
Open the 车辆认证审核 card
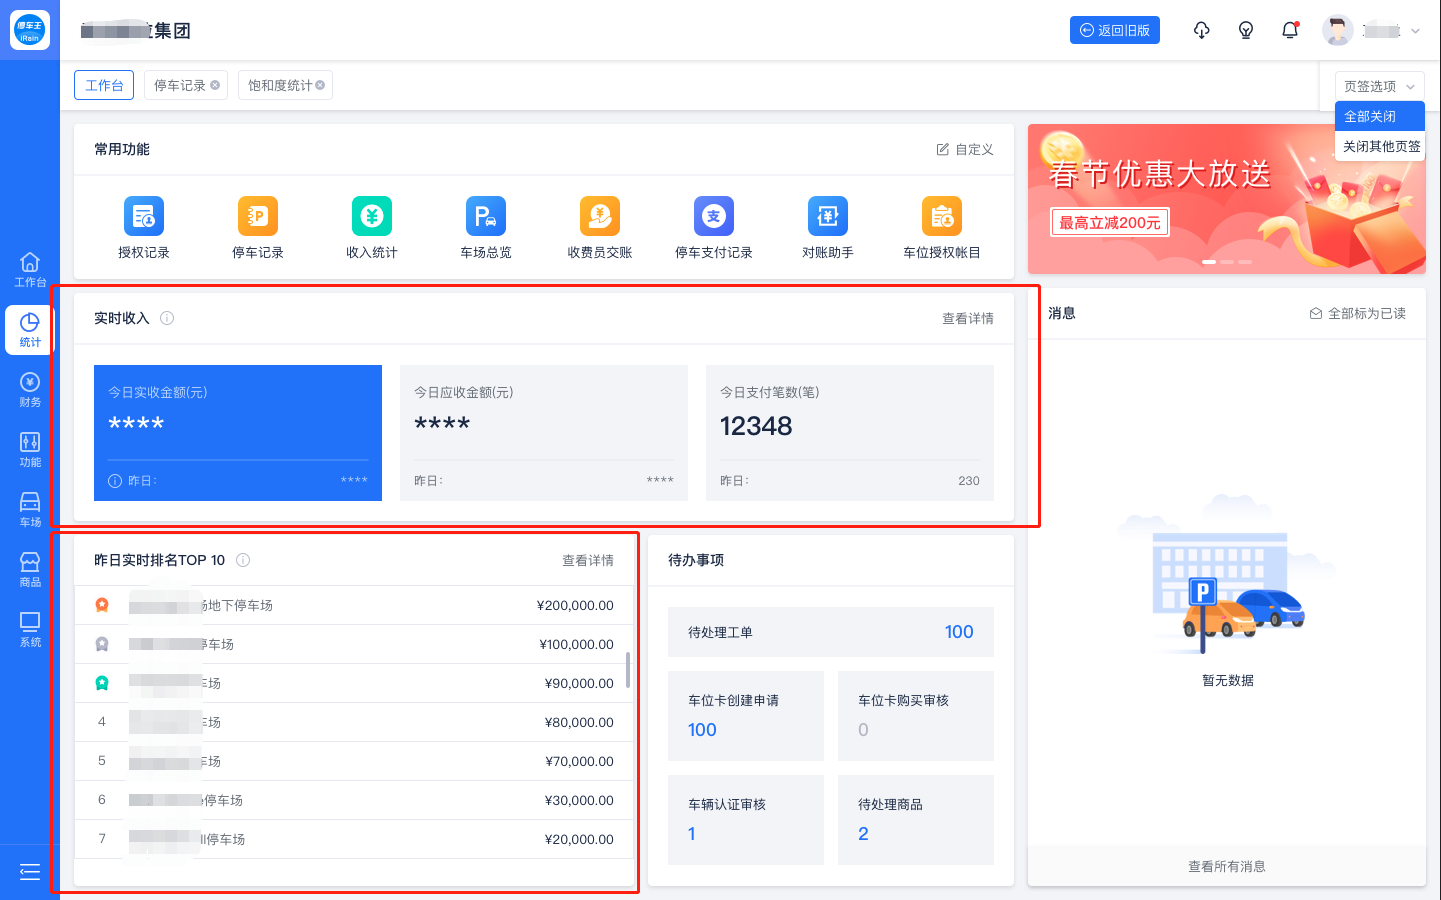[x=746, y=820]
